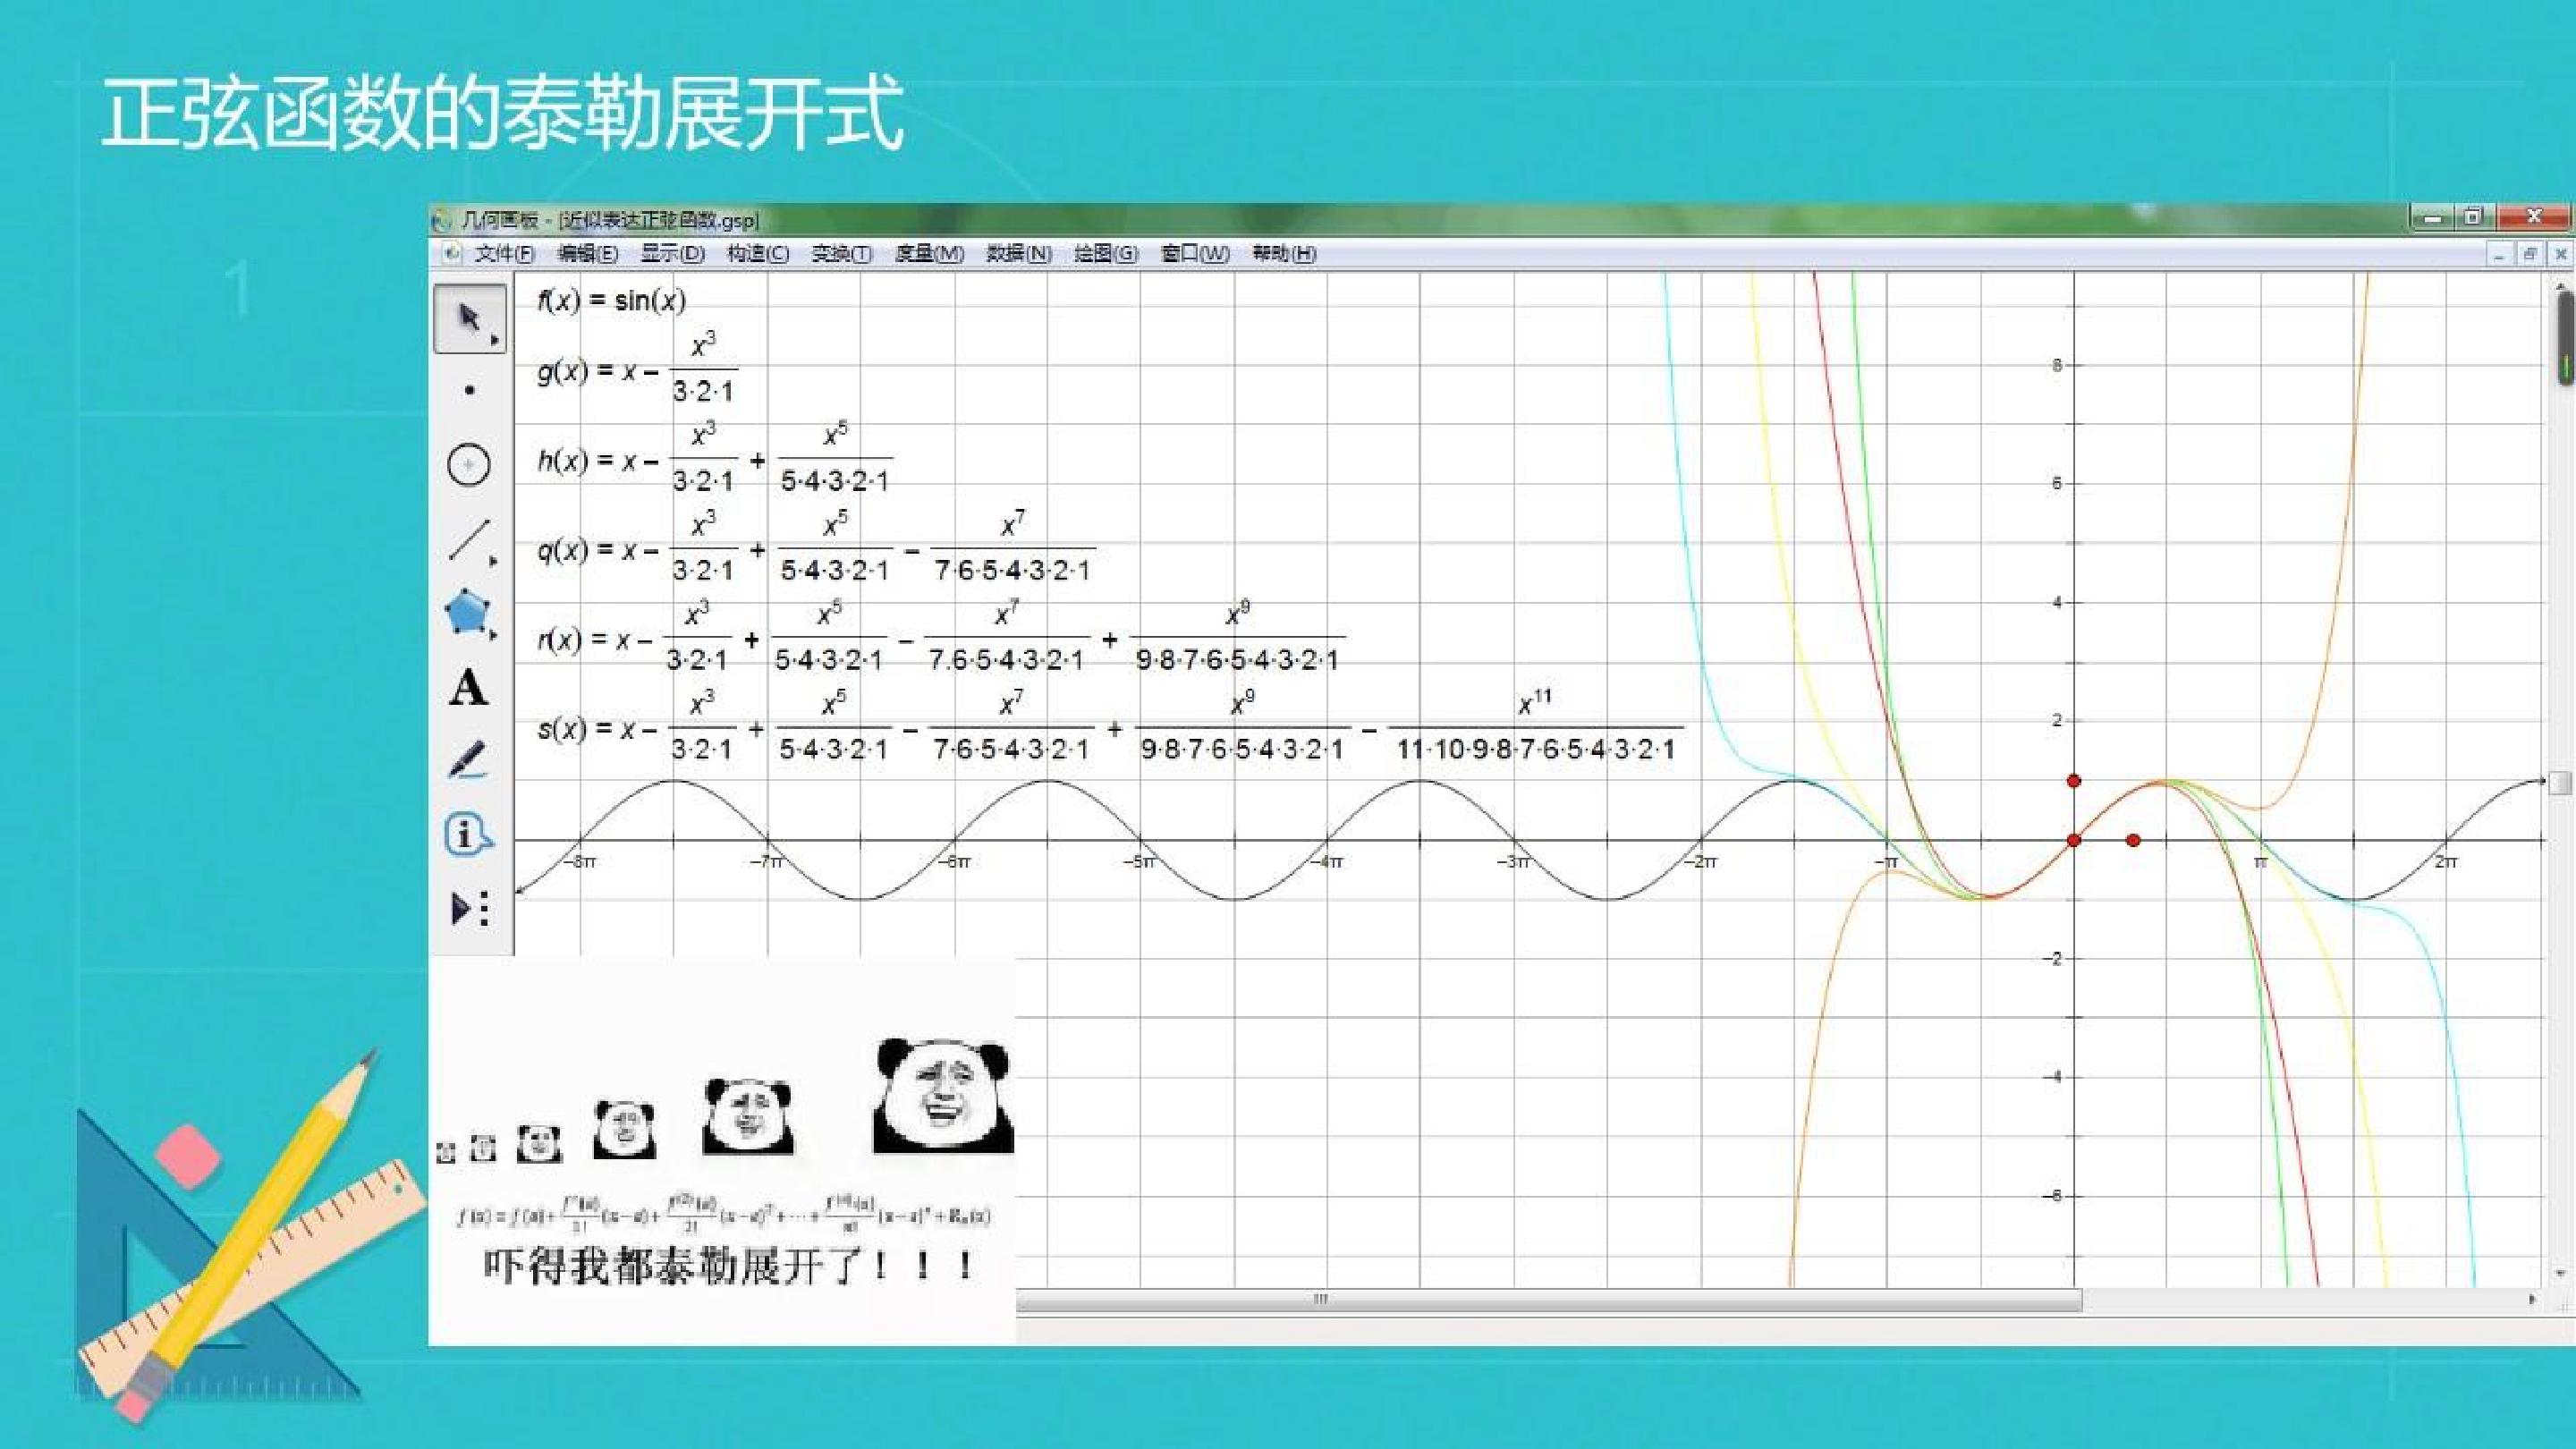Screen dimensions: 2576x1449
Task: Click the vertical scrollbar thumb
Action: click(2567, 338)
